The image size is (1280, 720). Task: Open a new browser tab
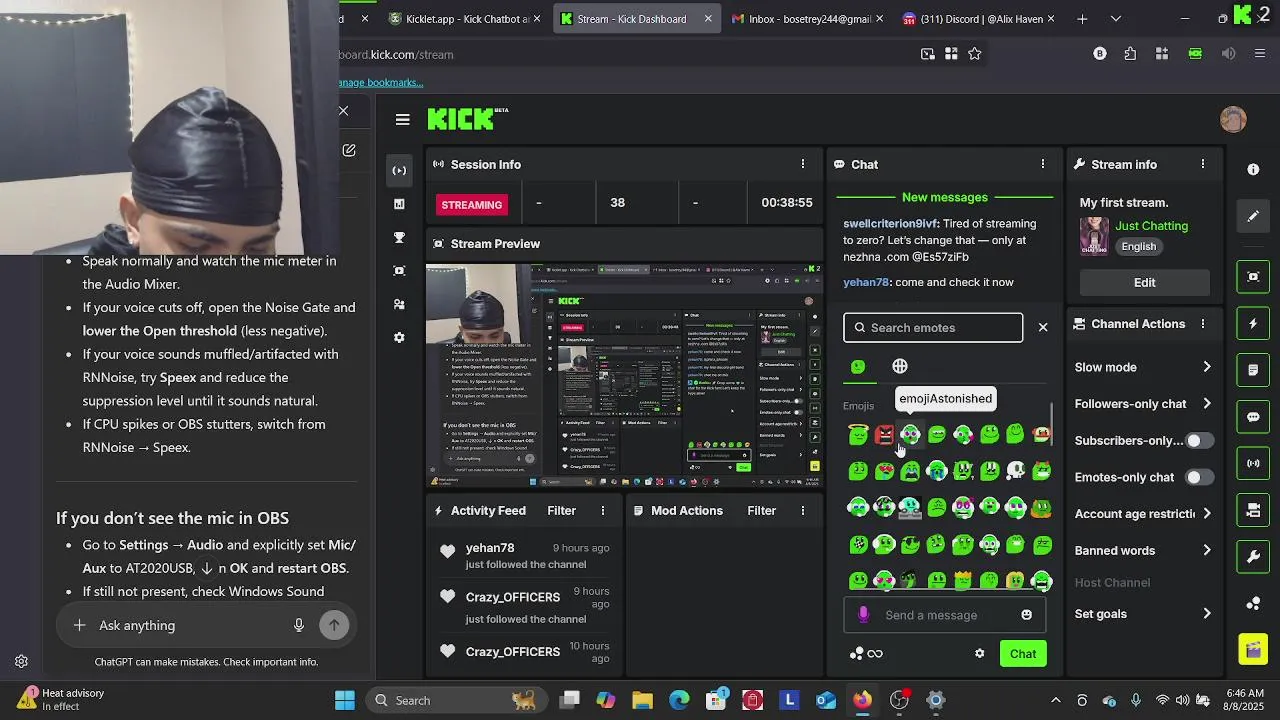pyautogui.click(x=1082, y=19)
